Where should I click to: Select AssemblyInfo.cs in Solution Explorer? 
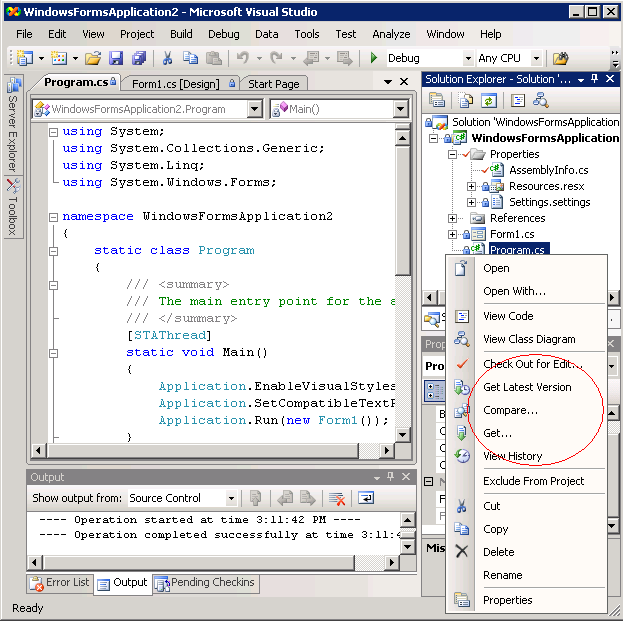tap(548, 170)
